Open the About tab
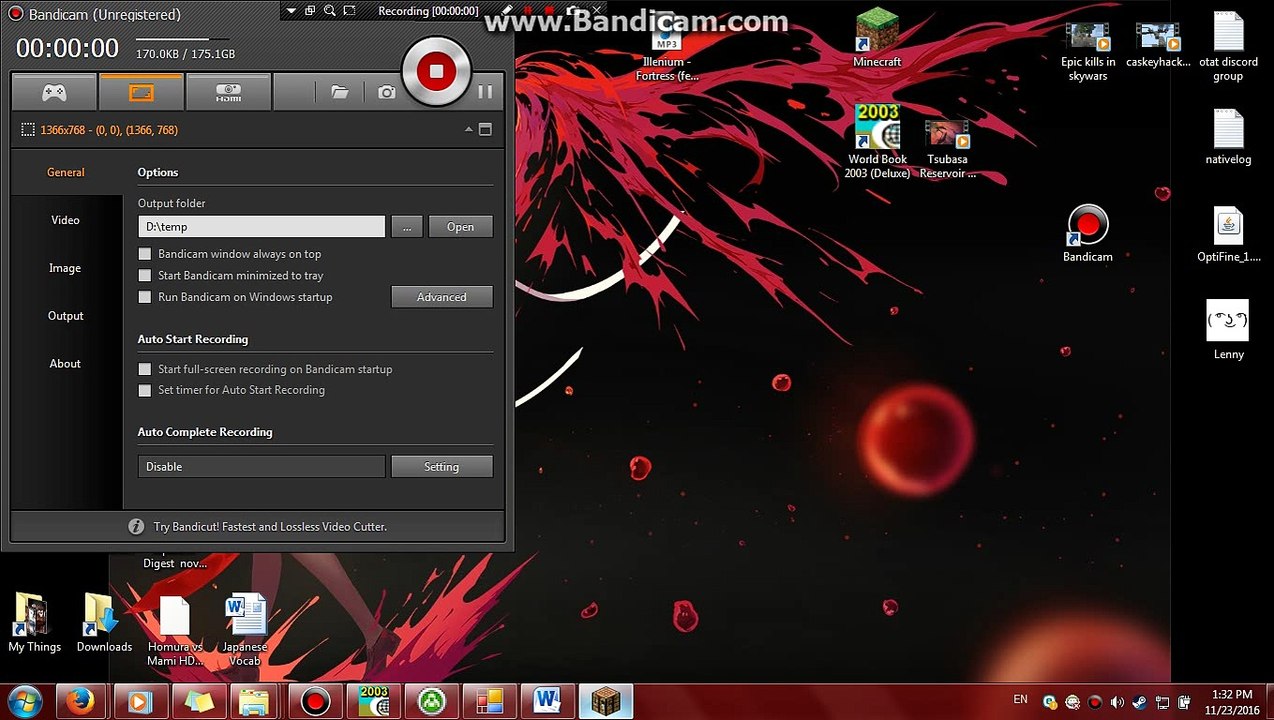This screenshot has width=1274, height=720. click(66, 364)
